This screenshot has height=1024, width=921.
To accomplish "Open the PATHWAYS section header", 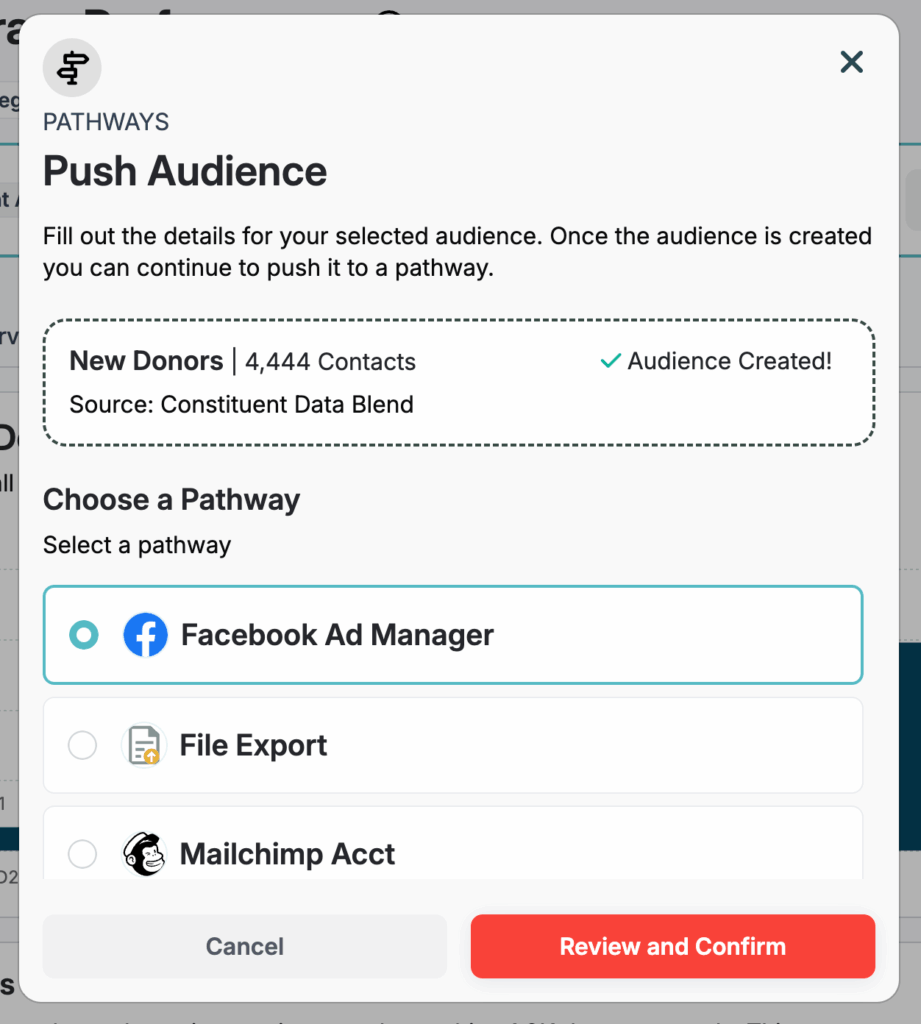I will click(105, 121).
